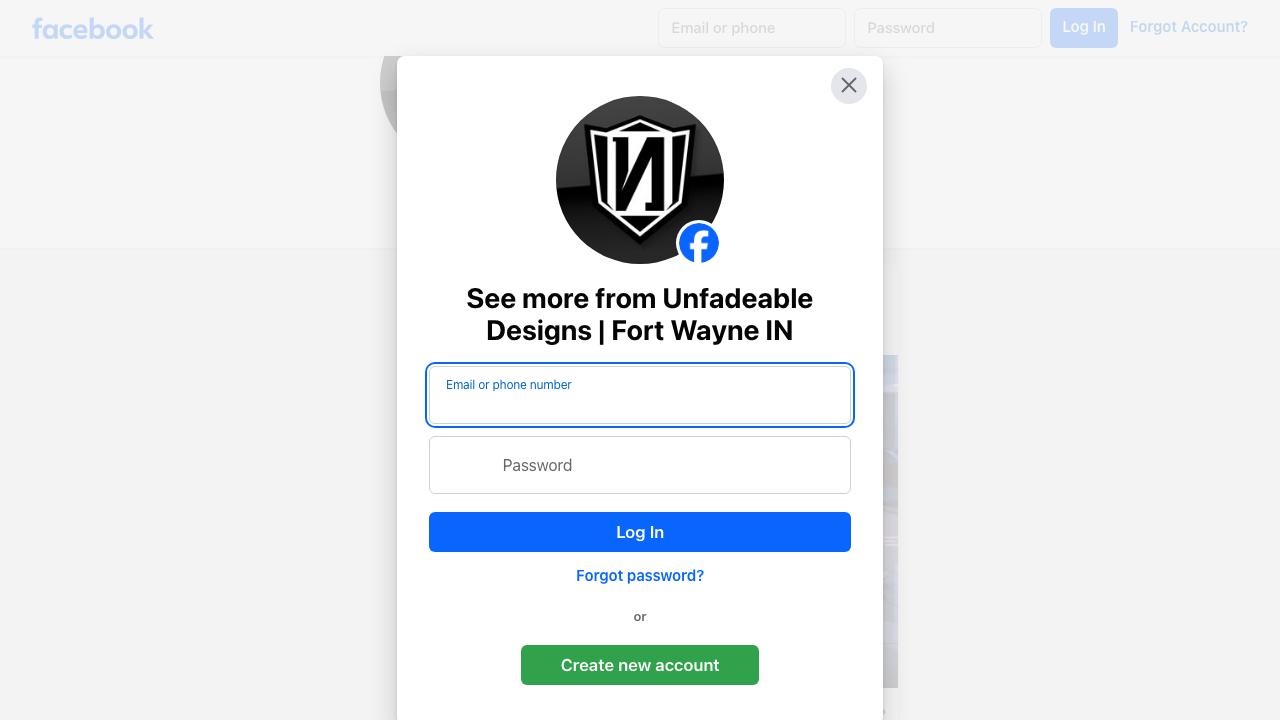Image resolution: width=1280 pixels, height=720 pixels.
Task: Click the 'Fort Wayne IN' text in the heading
Action: [702, 331]
